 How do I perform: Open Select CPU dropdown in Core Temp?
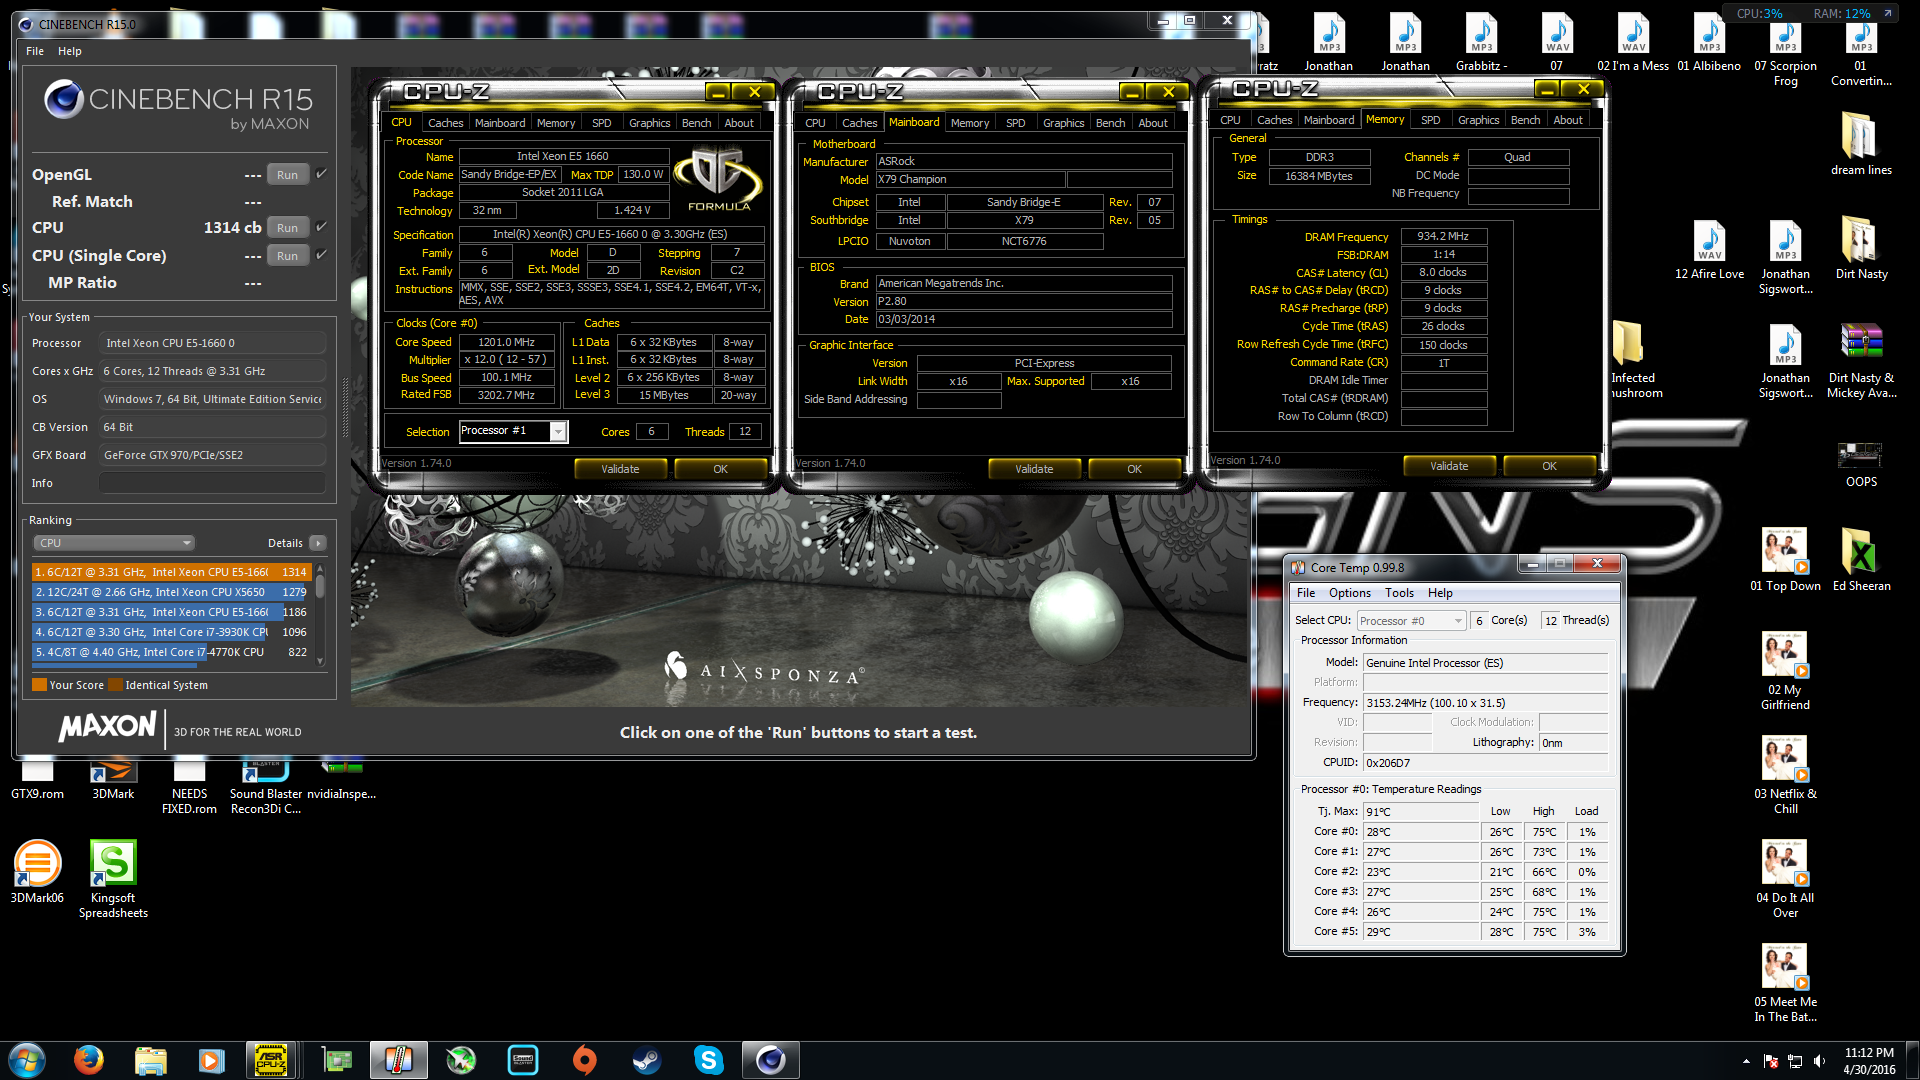point(1411,621)
